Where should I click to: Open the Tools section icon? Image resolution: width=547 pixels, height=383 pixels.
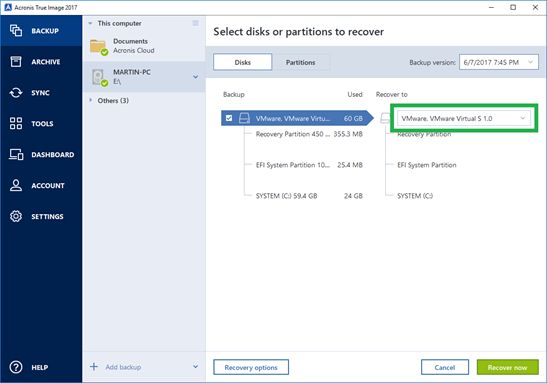pyautogui.click(x=16, y=123)
